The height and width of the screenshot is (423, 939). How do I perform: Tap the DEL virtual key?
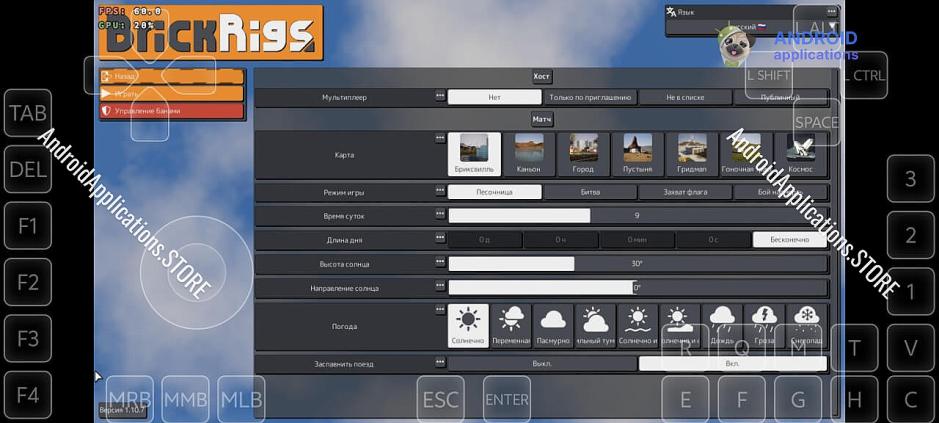[28, 170]
